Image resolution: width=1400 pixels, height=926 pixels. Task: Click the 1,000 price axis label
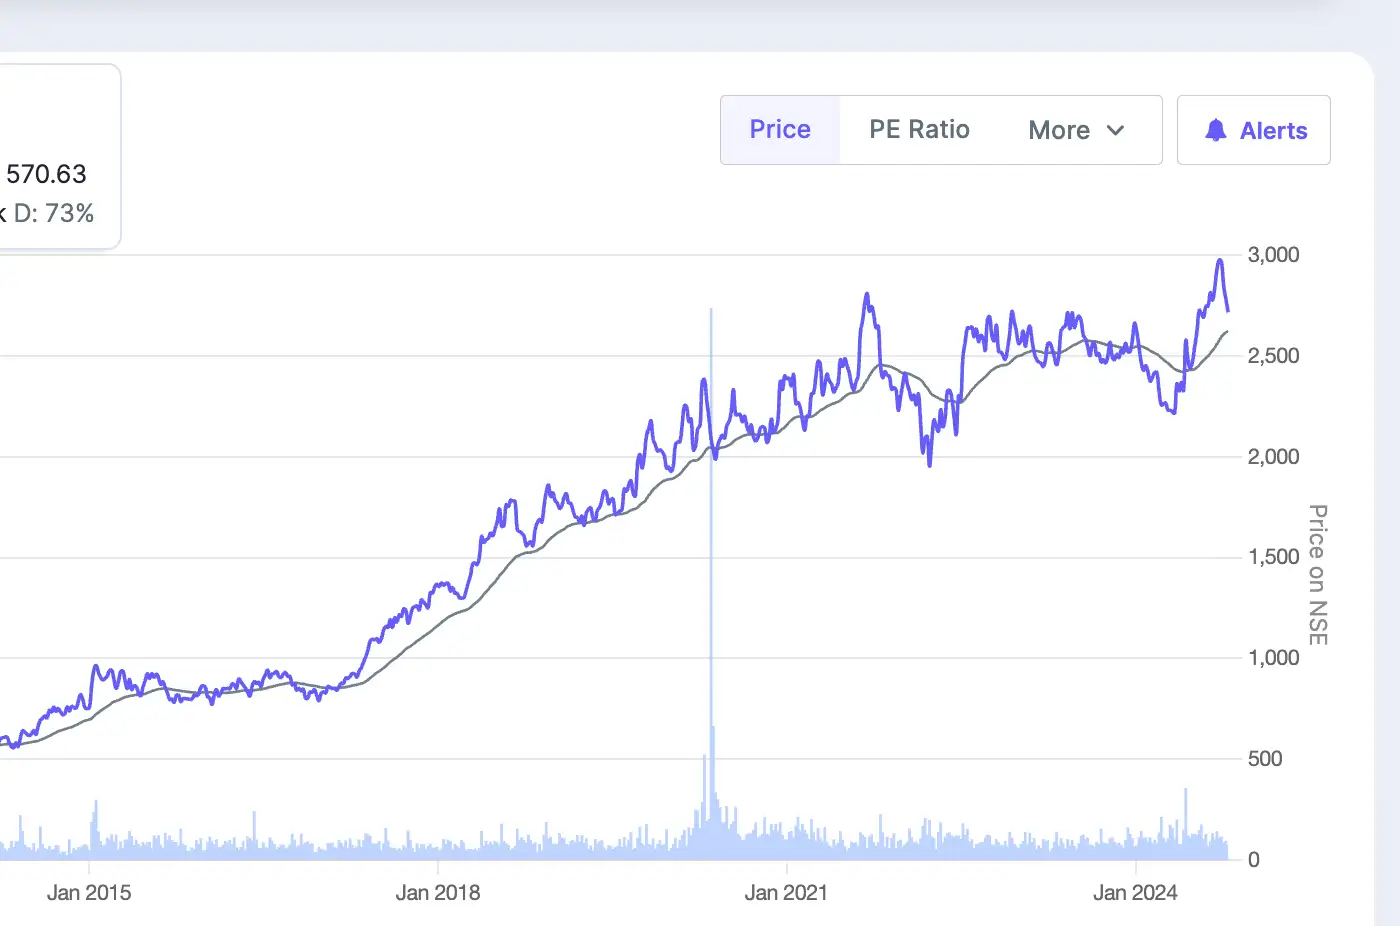coord(1273,658)
